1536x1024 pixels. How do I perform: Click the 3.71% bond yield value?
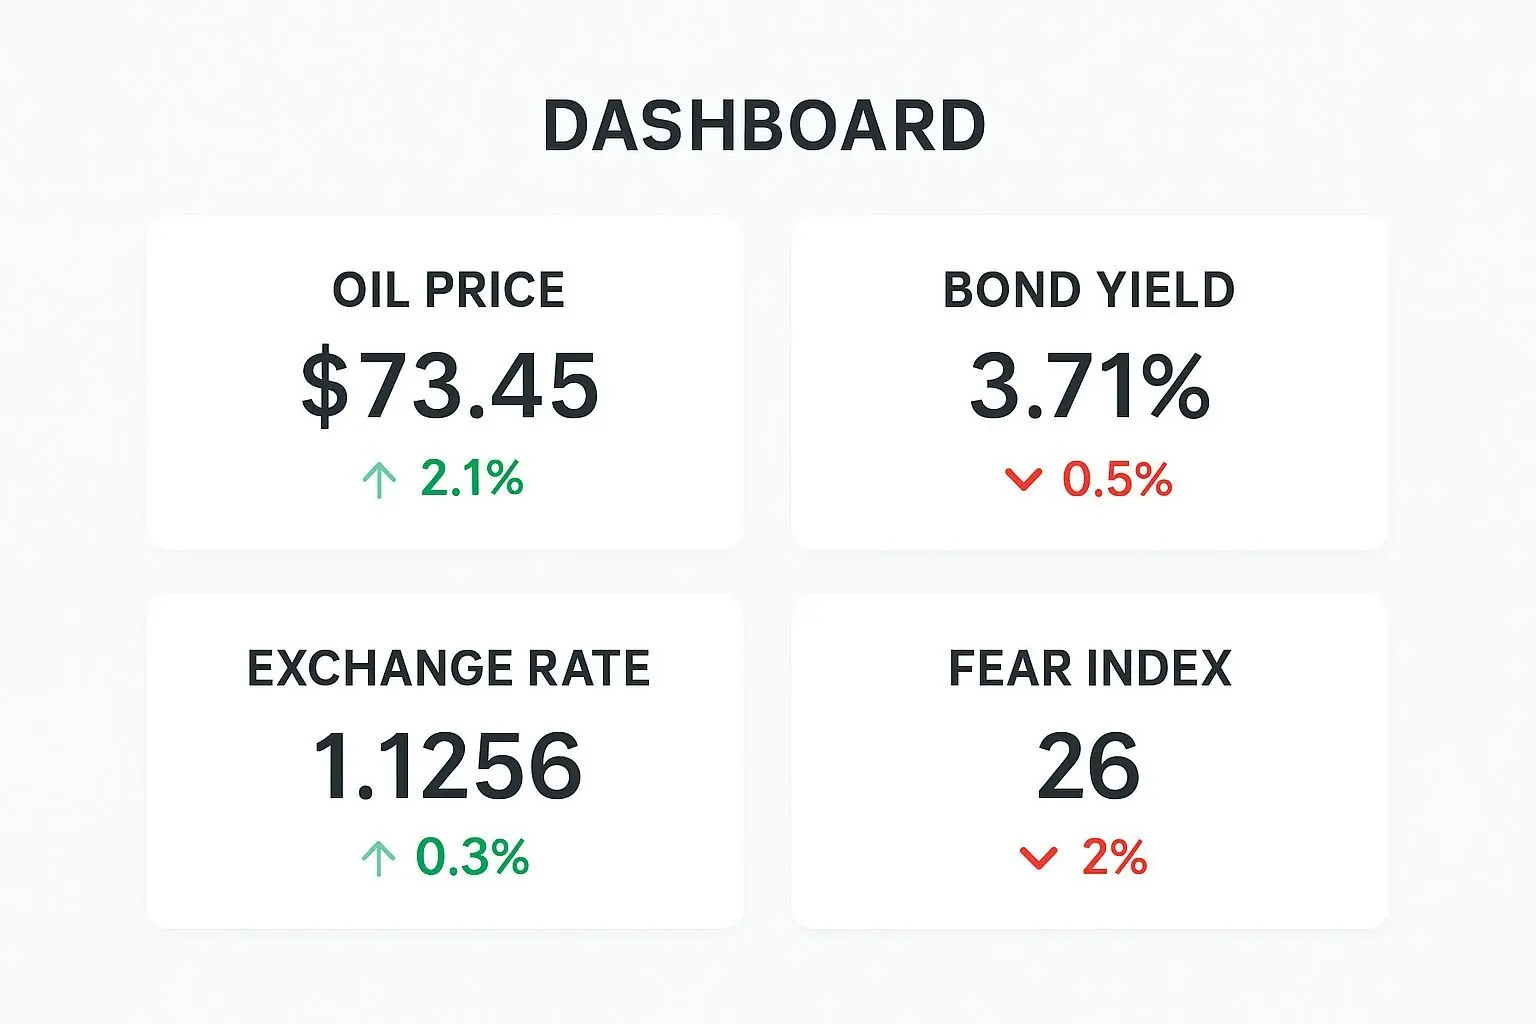point(1089,387)
